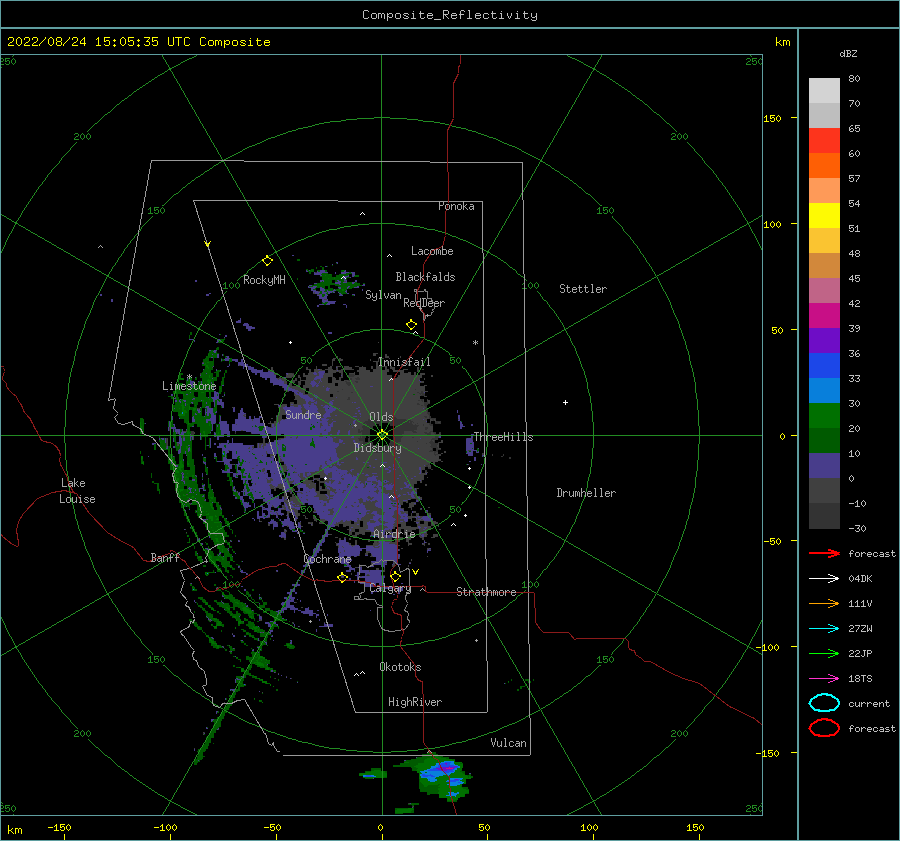Click the green 22JP arrow icon
The image size is (900, 841).
824,653
